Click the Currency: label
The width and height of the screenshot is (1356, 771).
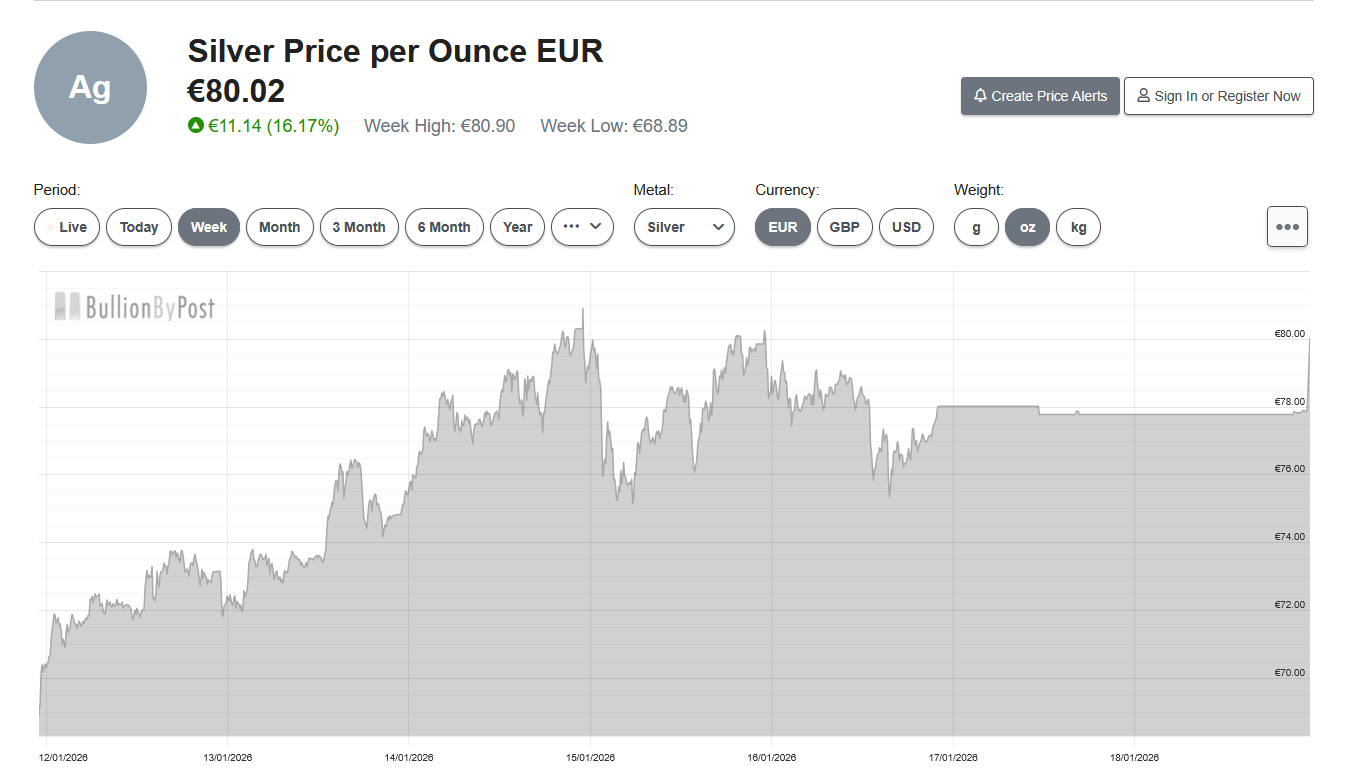click(787, 190)
